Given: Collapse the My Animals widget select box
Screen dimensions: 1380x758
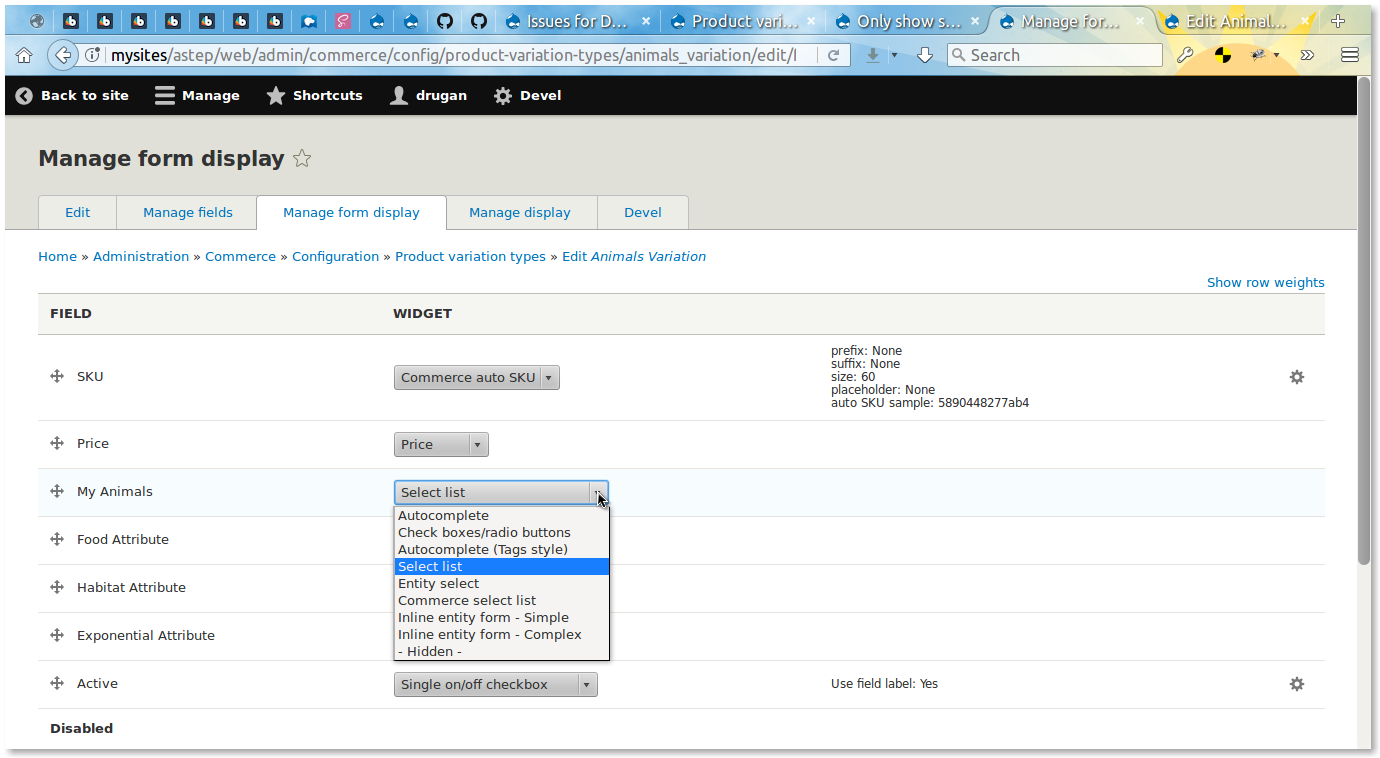Looking at the screenshot, I should (501, 492).
